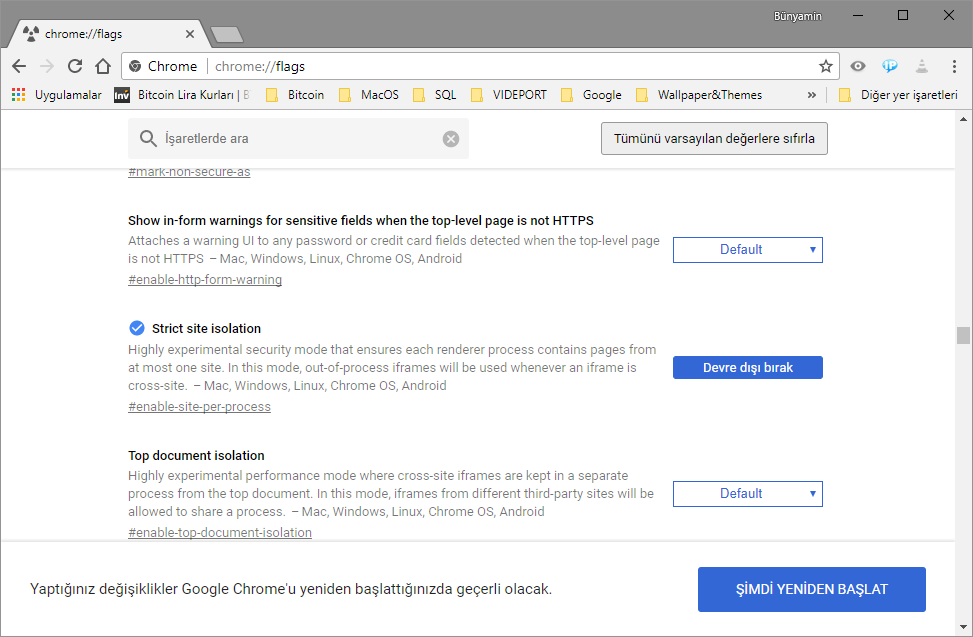
Task: Open the browser profile avatar icon
Action: (x=921, y=65)
